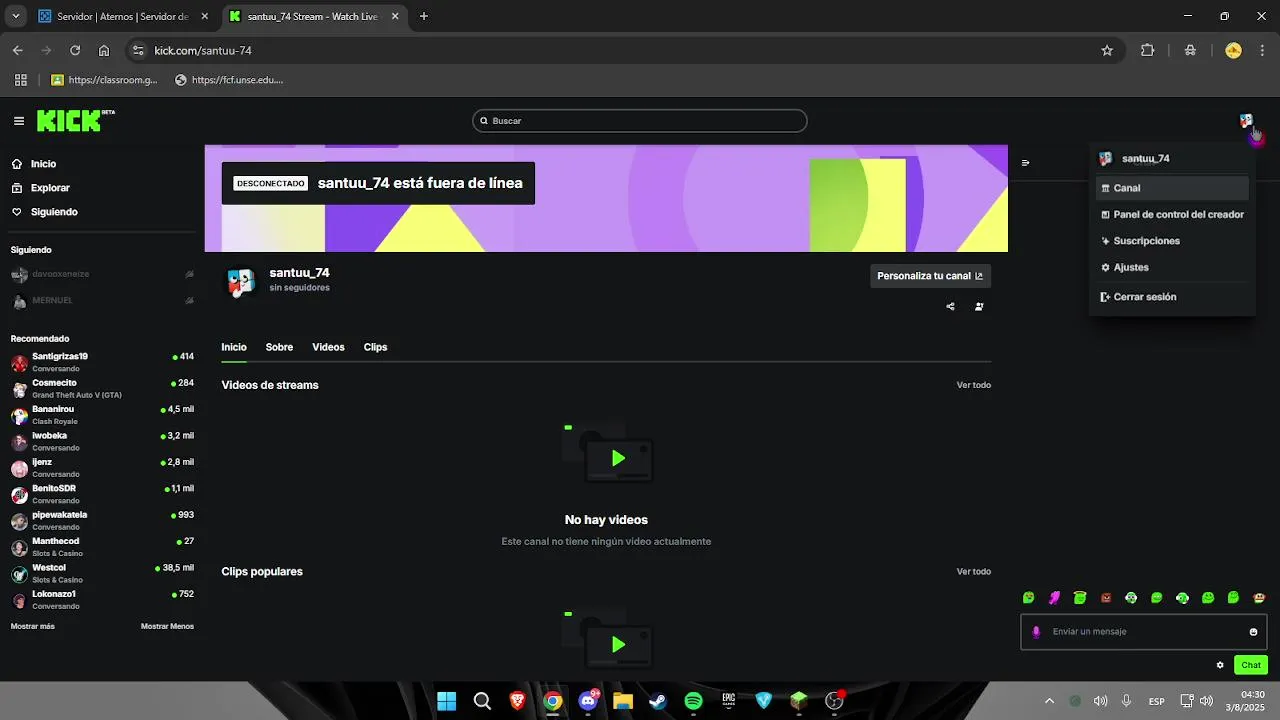
Task: Open Discord from the taskbar
Action: 588,701
